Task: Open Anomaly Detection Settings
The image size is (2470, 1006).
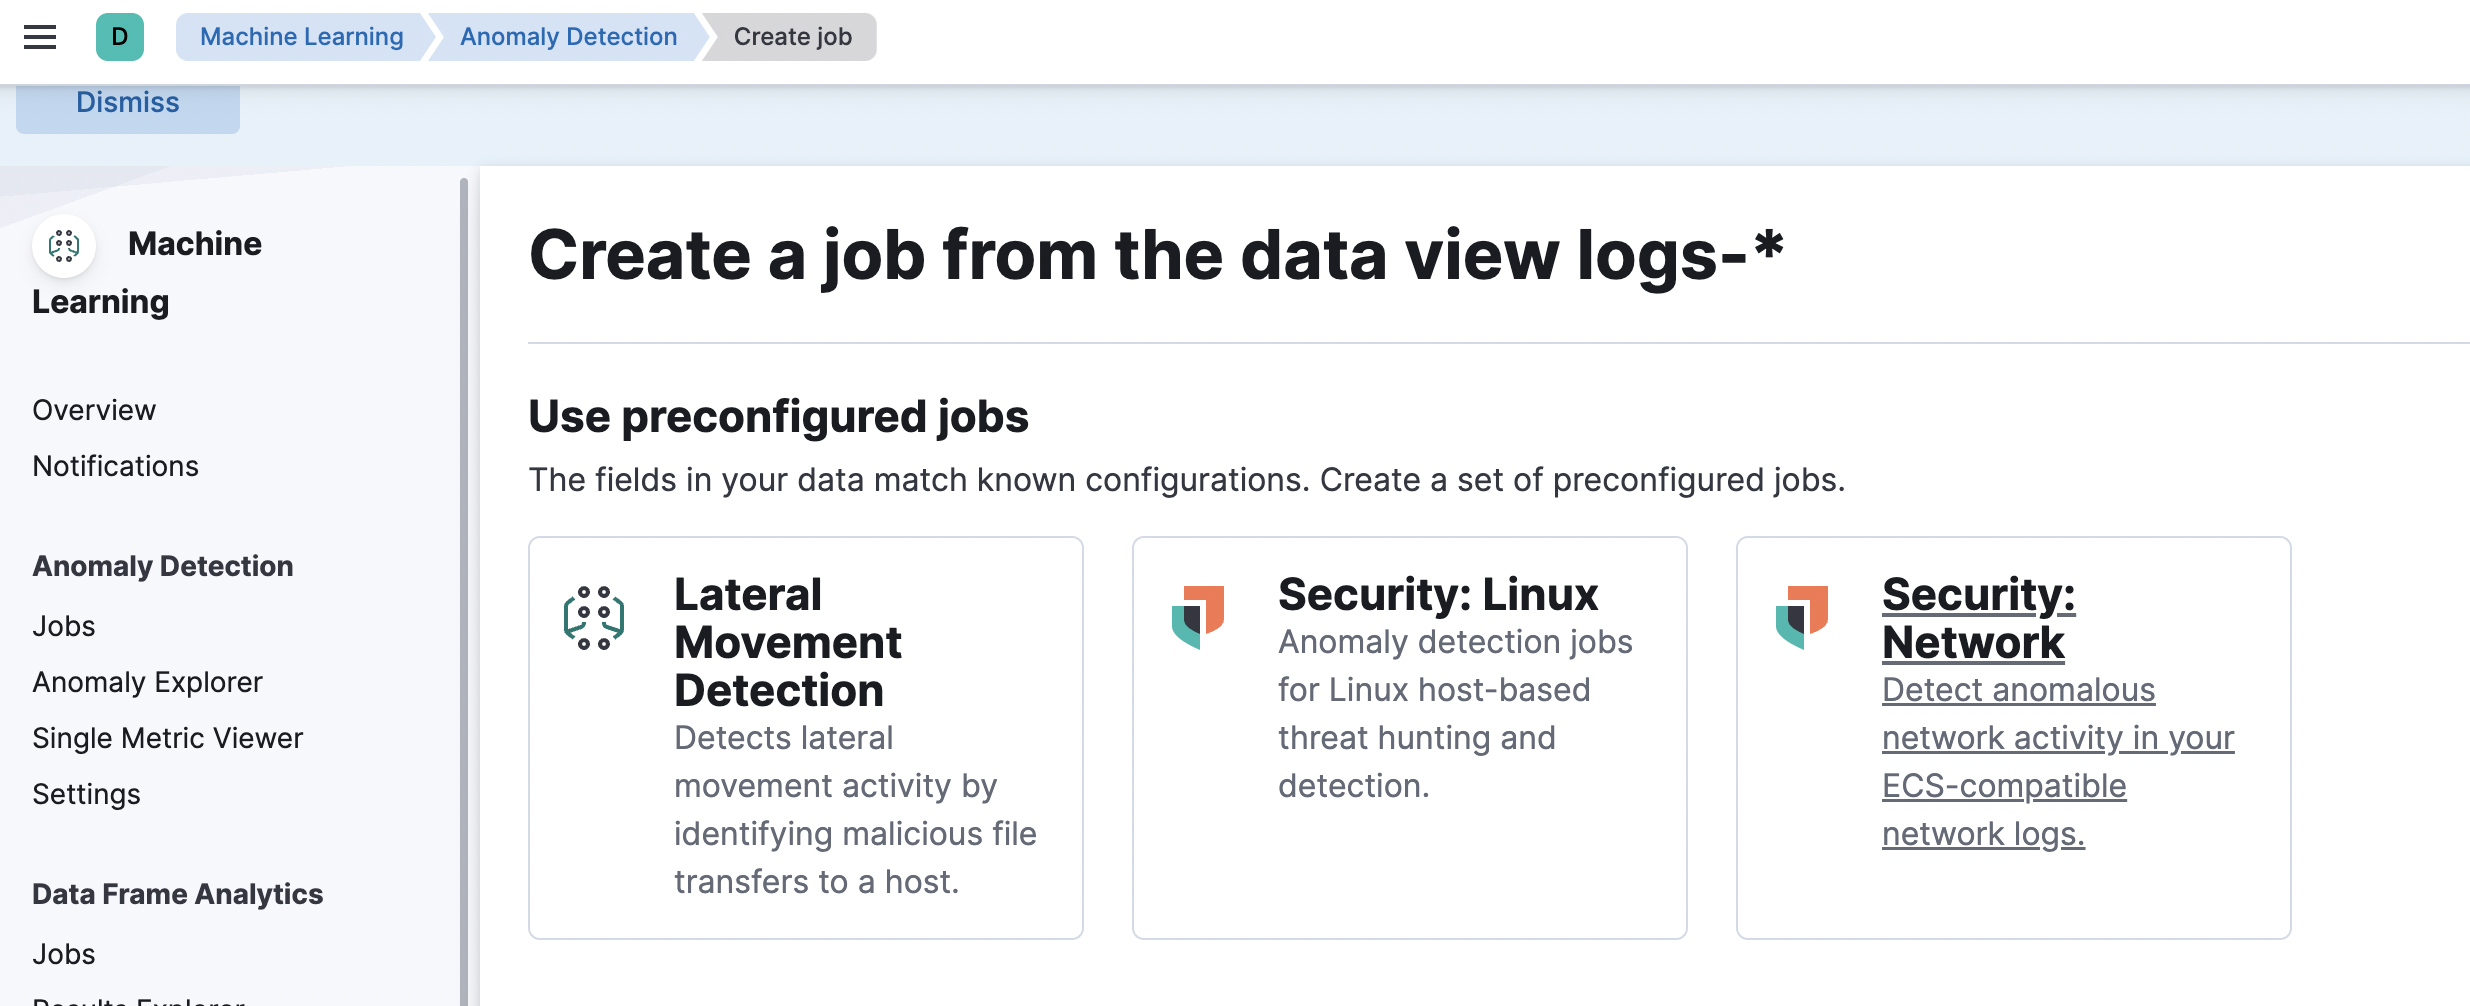Action: click(x=87, y=794)
